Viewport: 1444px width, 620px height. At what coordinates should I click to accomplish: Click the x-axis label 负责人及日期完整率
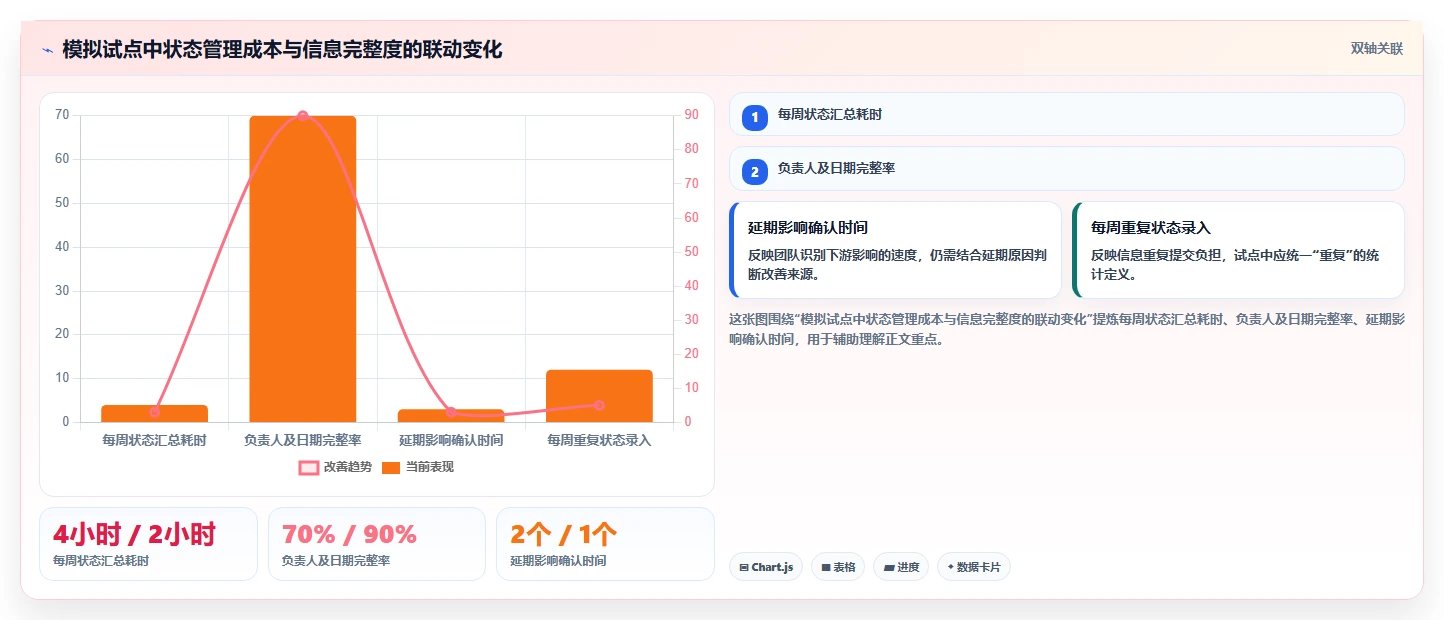click(x=303, y=440)
